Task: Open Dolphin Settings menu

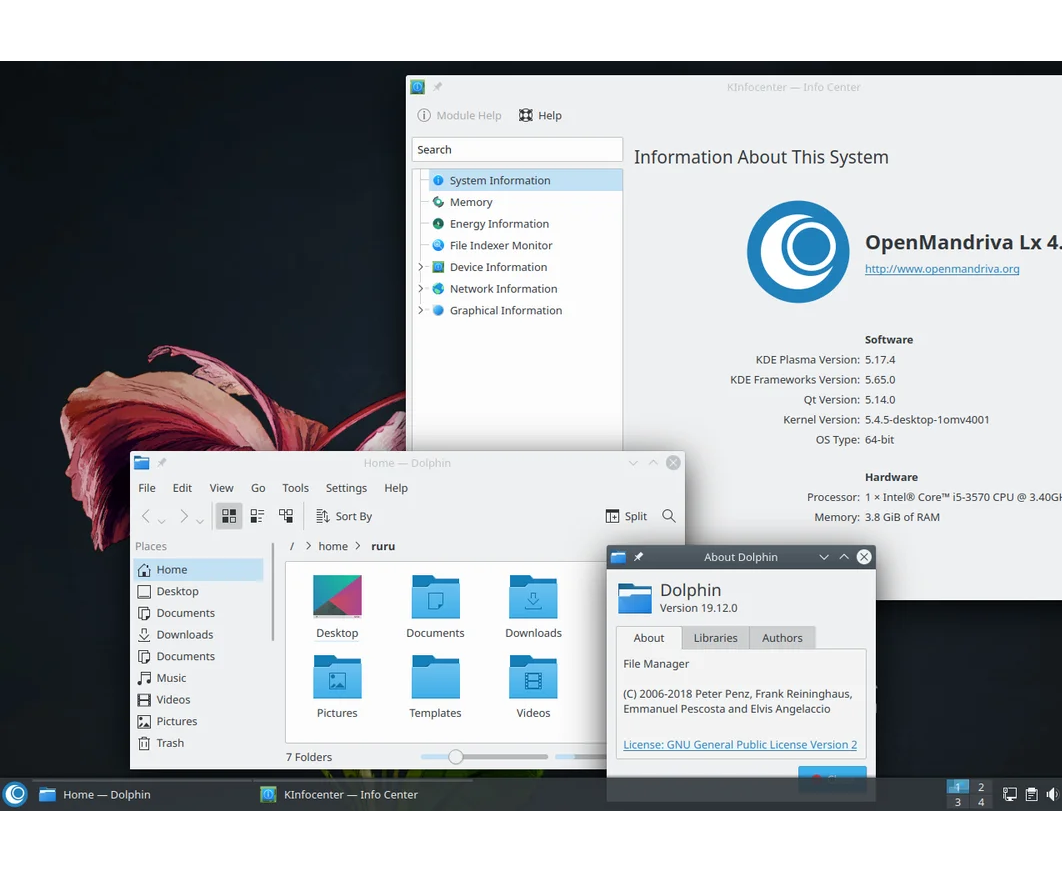Action: (346, 488)
